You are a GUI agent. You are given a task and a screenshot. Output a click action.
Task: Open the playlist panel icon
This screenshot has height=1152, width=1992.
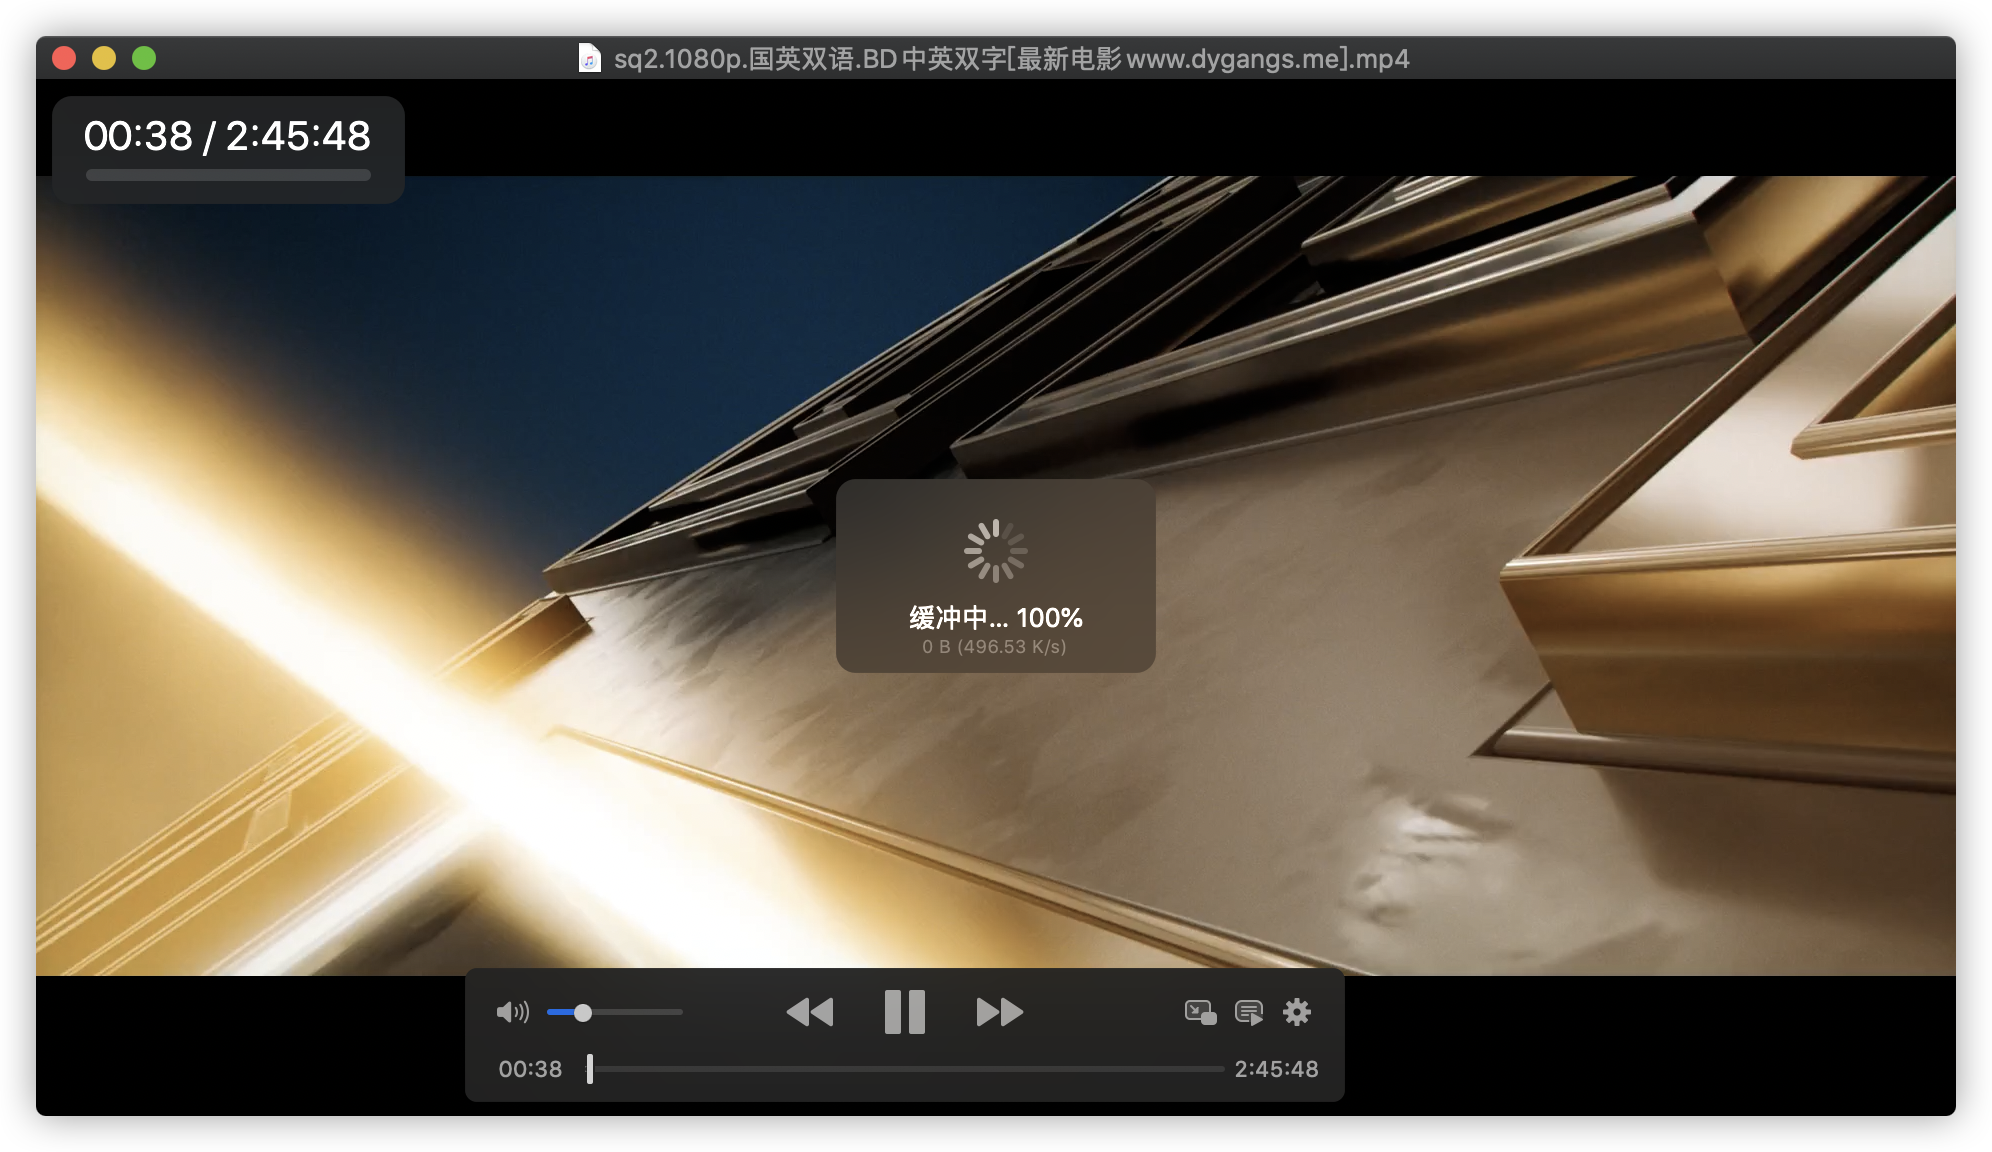pos(1249,1012)
